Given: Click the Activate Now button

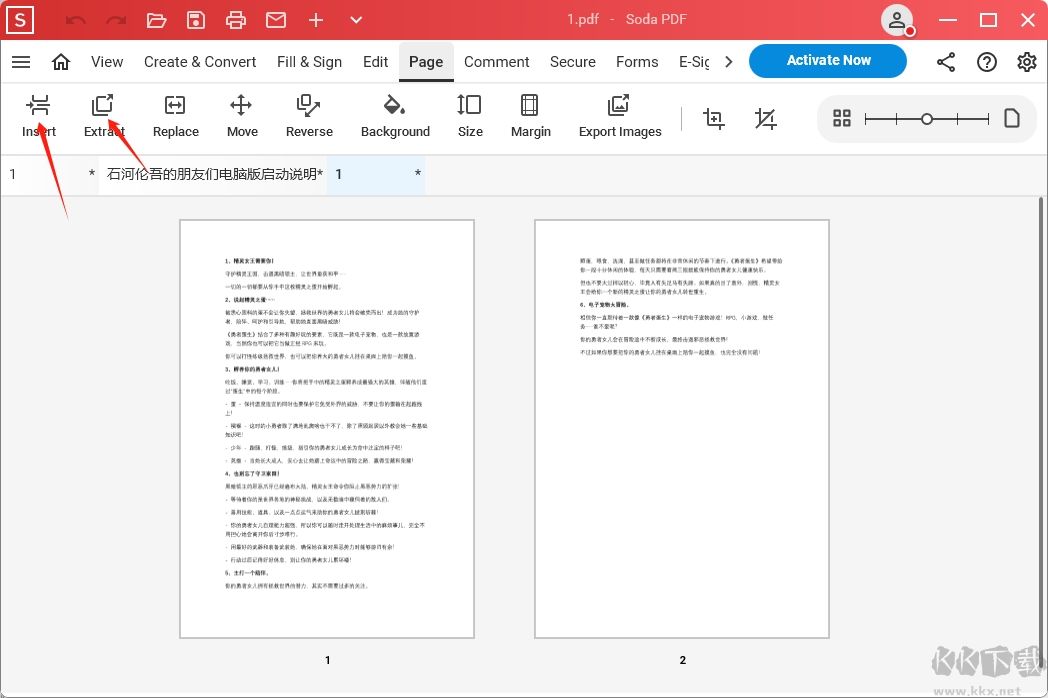Looking at the screenshot, I should click(x=827, y=60).
